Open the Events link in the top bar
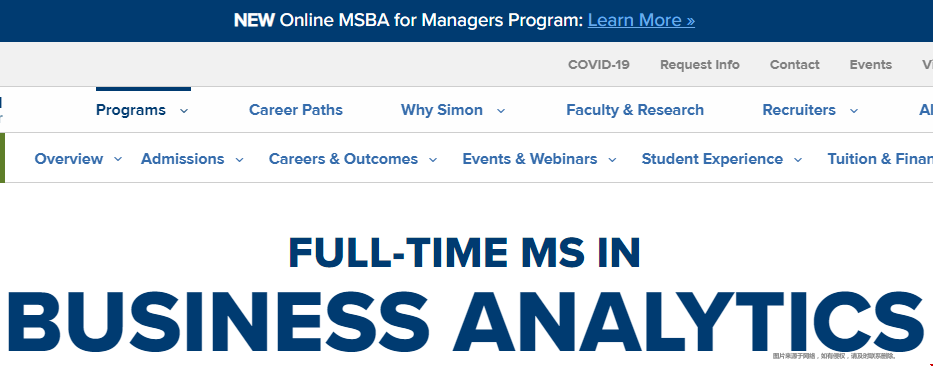This screenshot has width=933, height=366. [871, 64]
